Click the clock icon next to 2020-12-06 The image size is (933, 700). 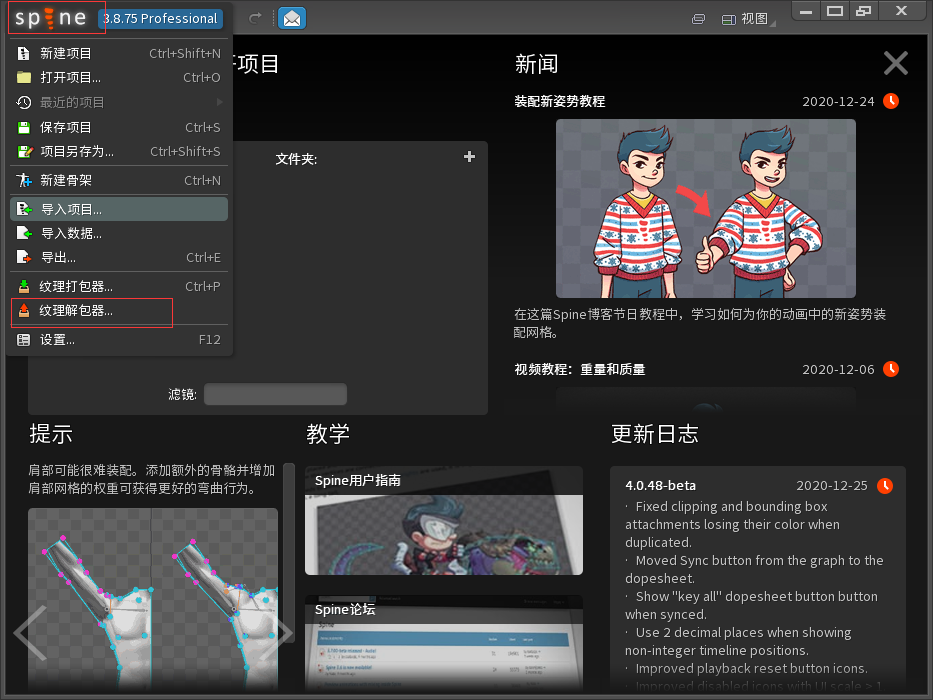(891, 369)
